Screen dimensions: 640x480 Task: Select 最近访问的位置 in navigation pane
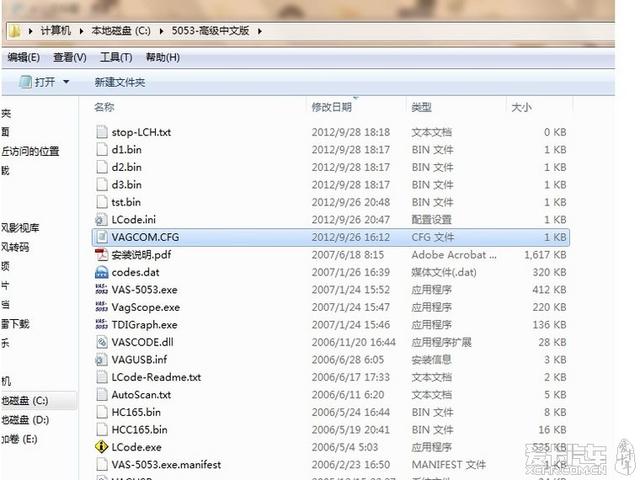(30, 151)
